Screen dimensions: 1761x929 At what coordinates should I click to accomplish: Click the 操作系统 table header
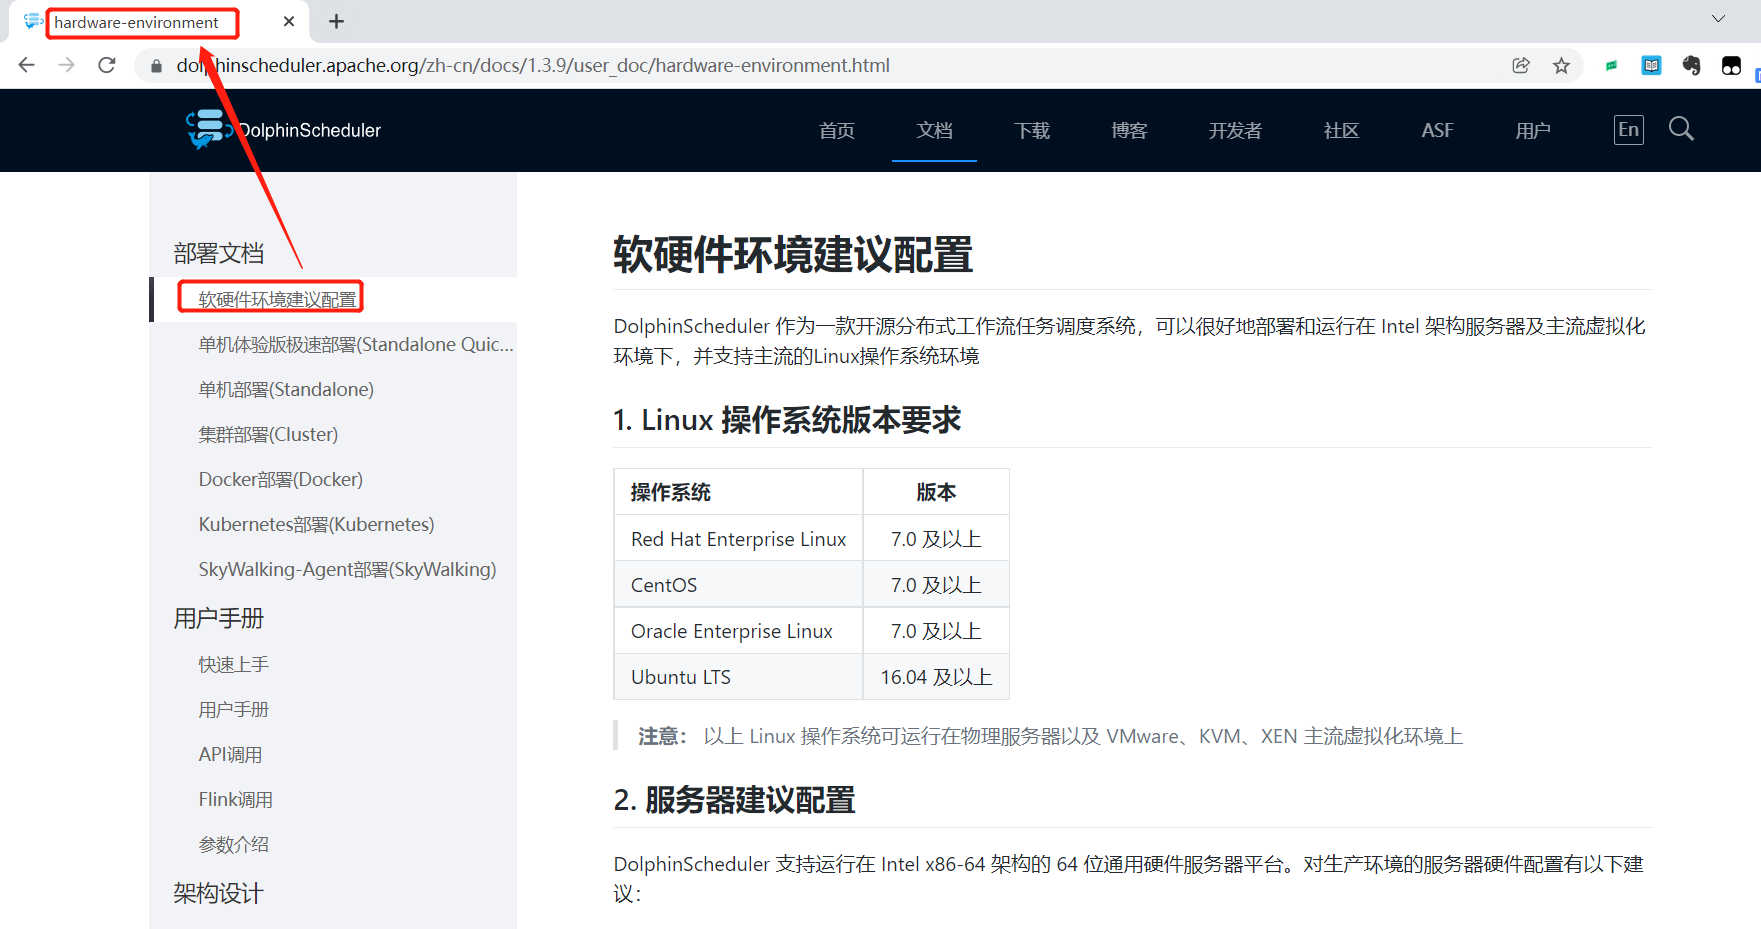click(739, 492)
